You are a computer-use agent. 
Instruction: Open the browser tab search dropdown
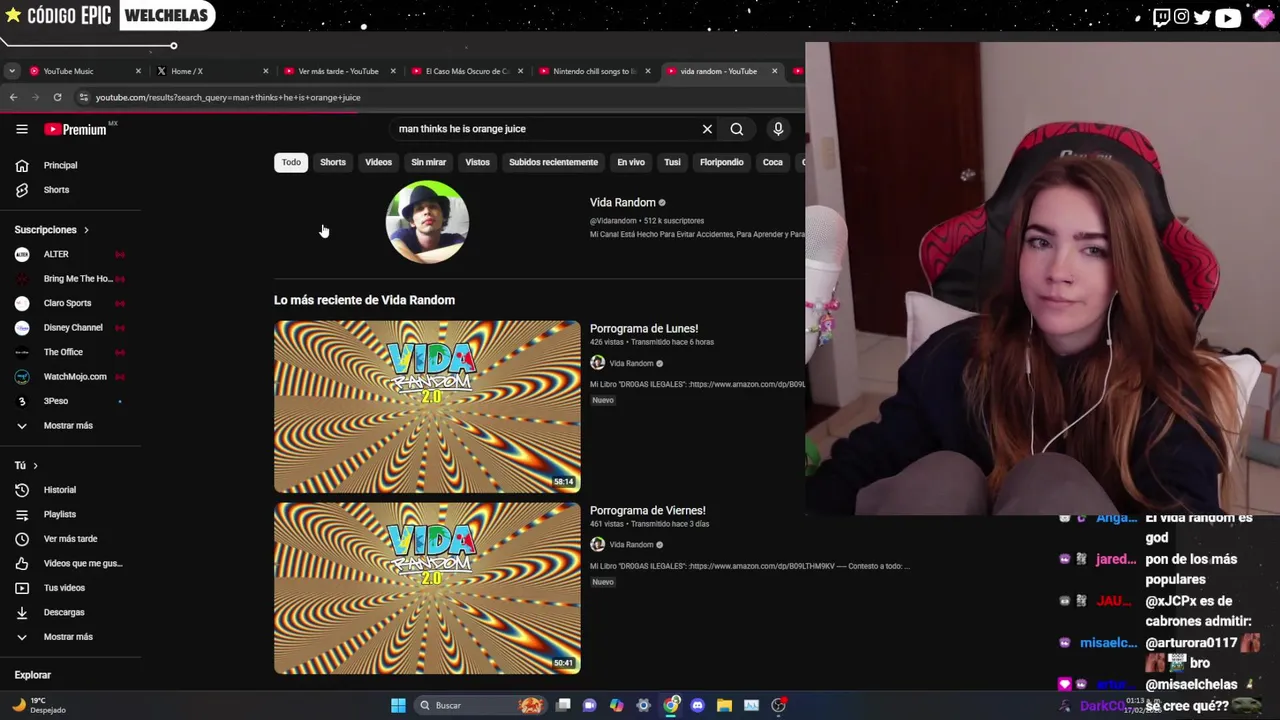(11, 71)
